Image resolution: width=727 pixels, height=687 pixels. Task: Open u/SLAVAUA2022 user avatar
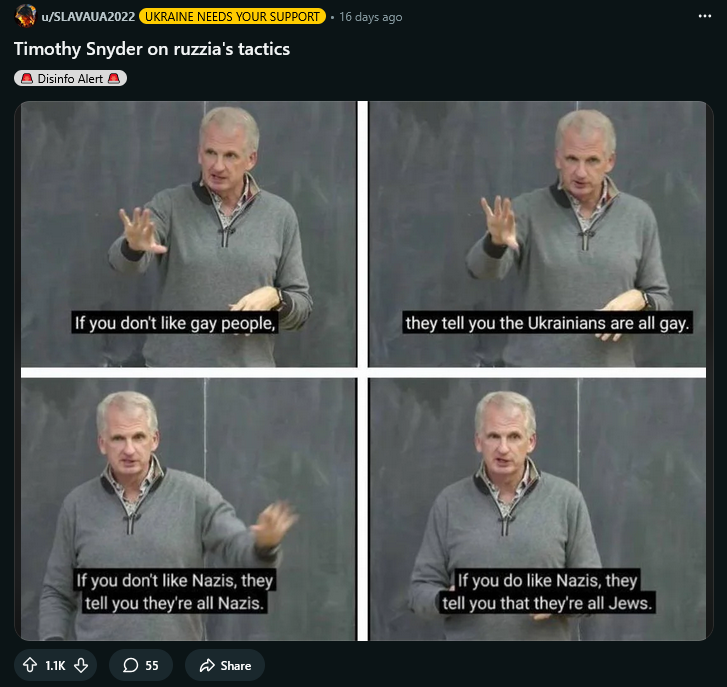pyautogui.click(x=25, y=16)
